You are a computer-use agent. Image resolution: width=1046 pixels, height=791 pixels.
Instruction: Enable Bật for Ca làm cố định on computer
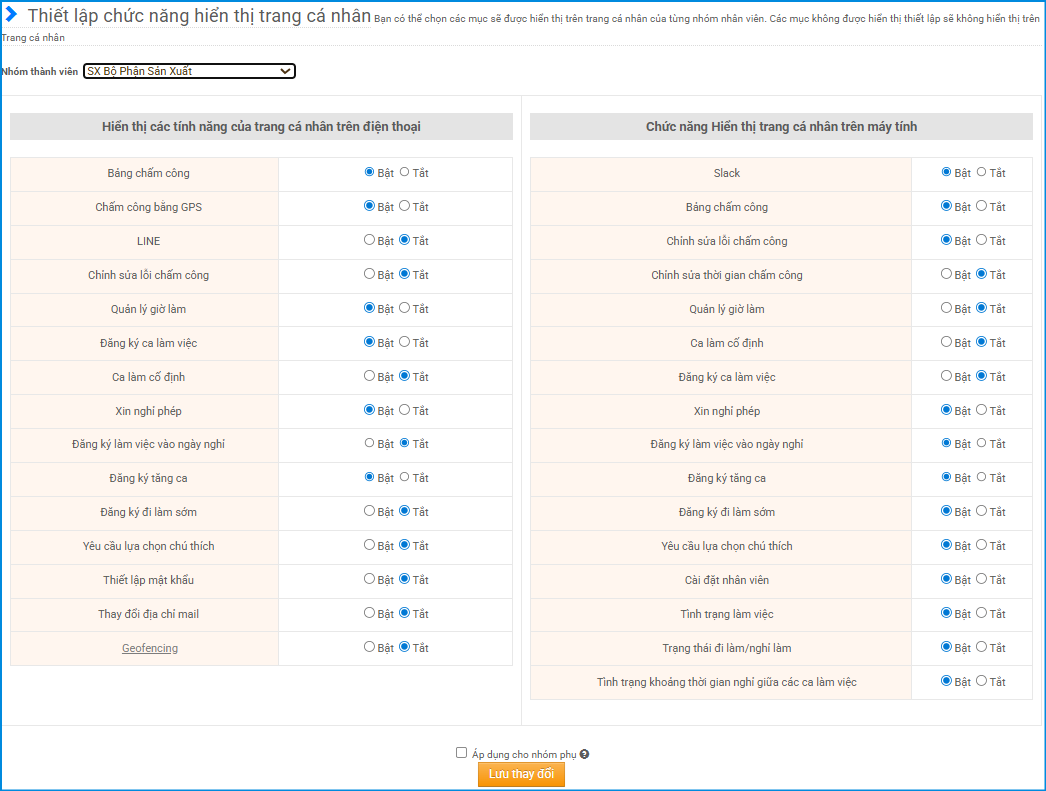947,342
